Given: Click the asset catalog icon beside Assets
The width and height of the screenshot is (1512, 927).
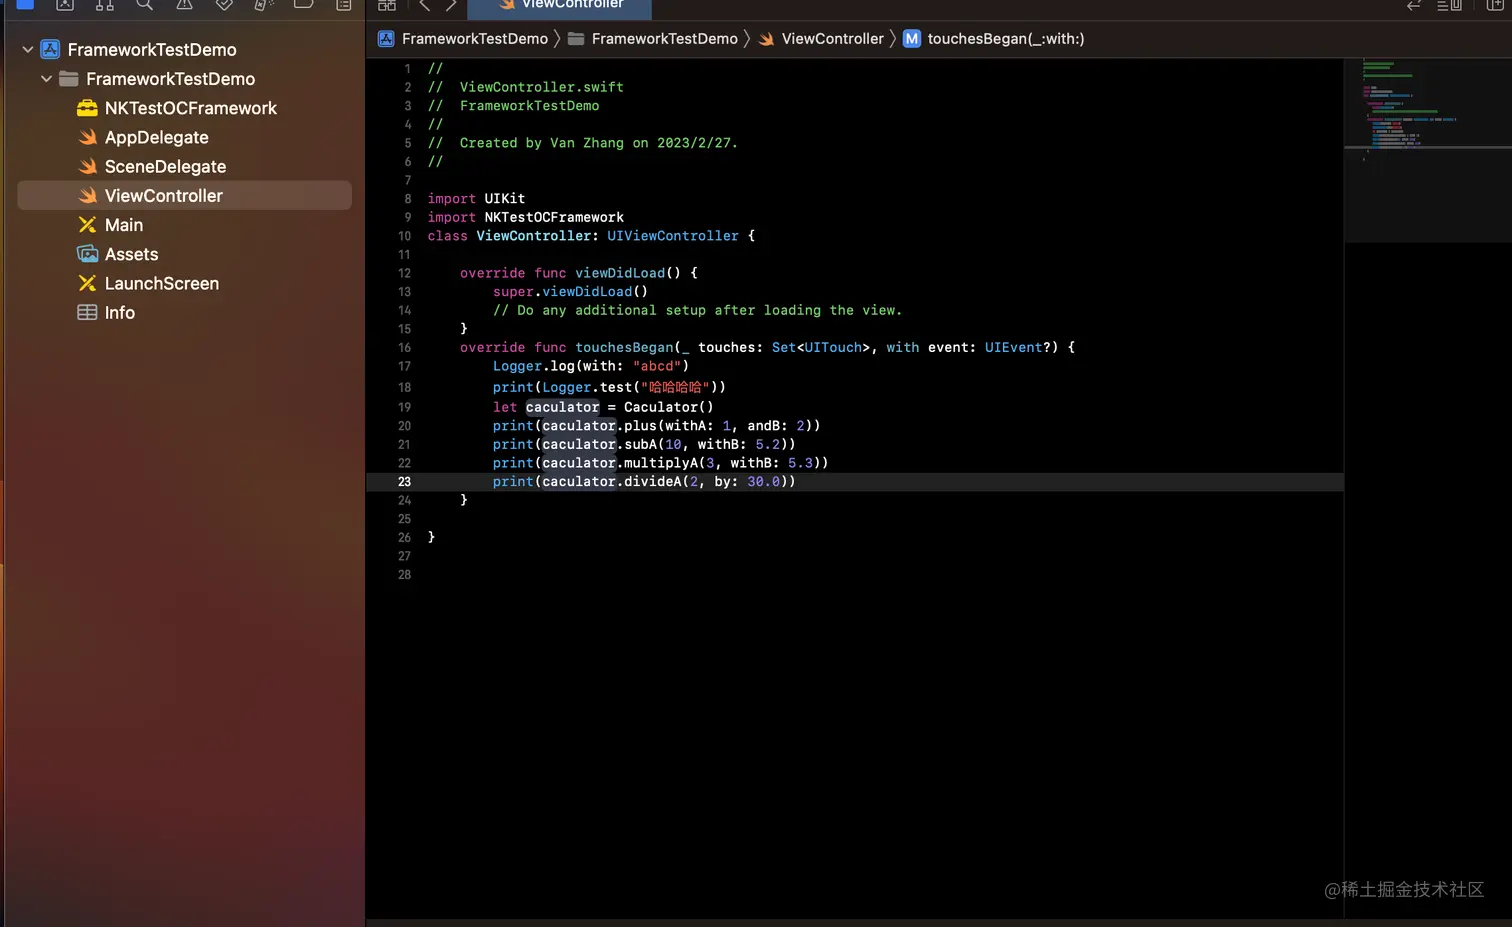Looking at the screenshot, I should pyautogui.click(x=88, y=254).
